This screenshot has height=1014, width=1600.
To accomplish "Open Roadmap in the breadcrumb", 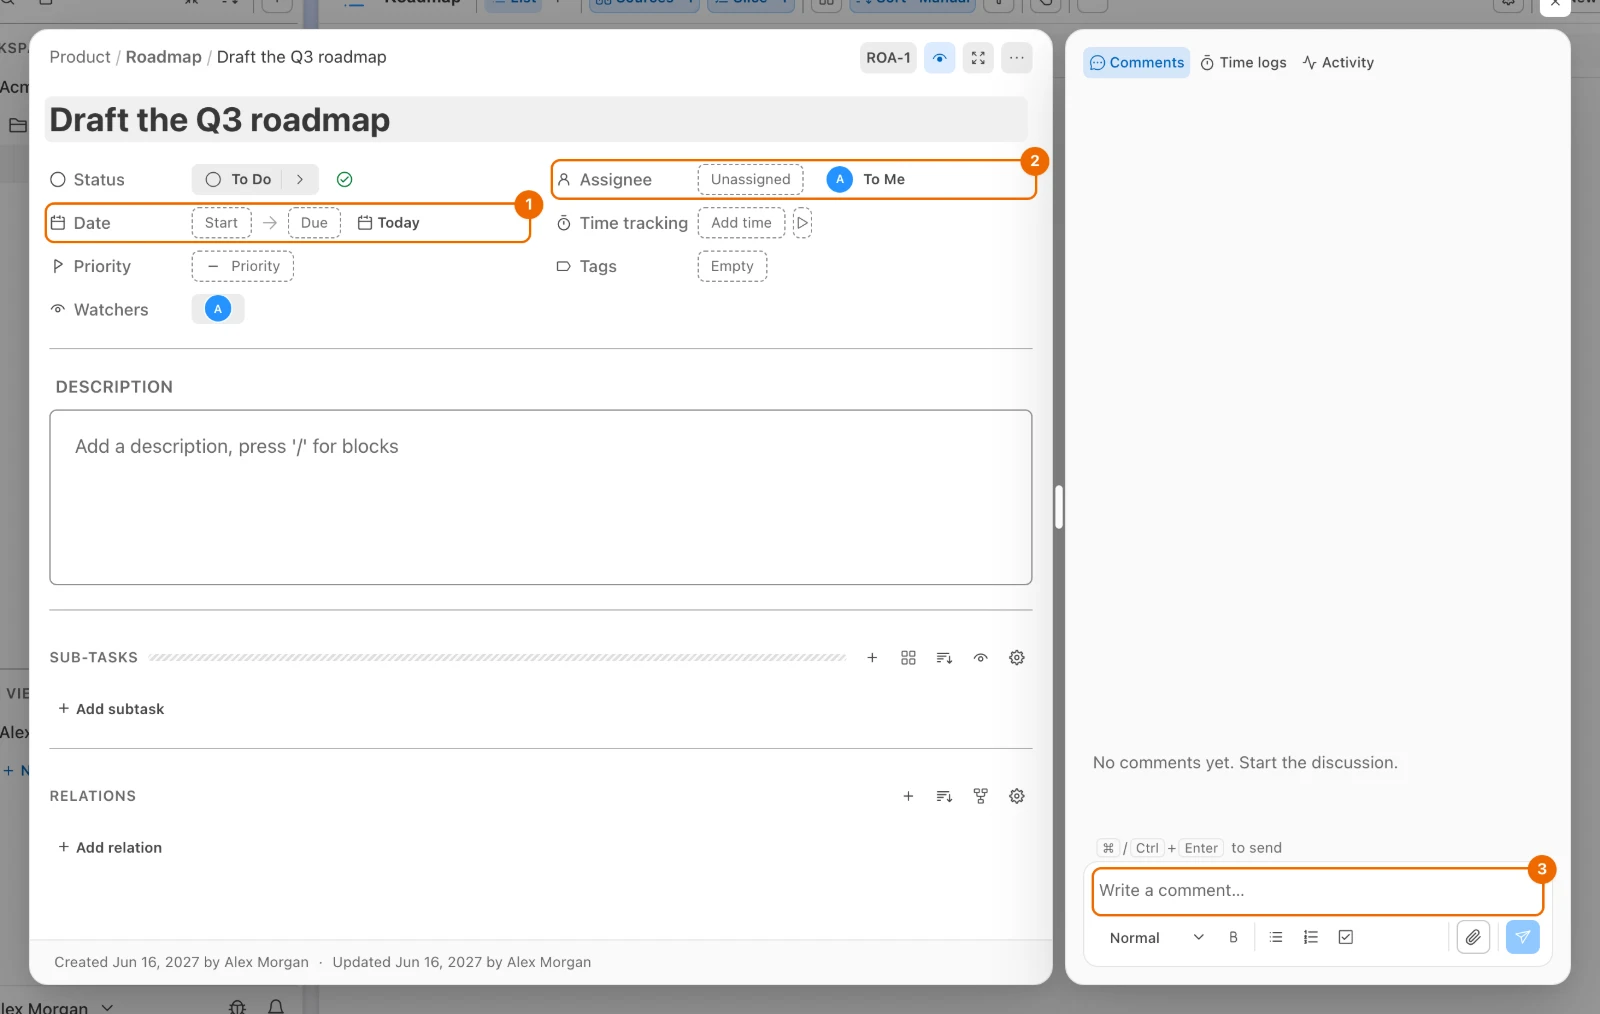I will click(164, 57).
